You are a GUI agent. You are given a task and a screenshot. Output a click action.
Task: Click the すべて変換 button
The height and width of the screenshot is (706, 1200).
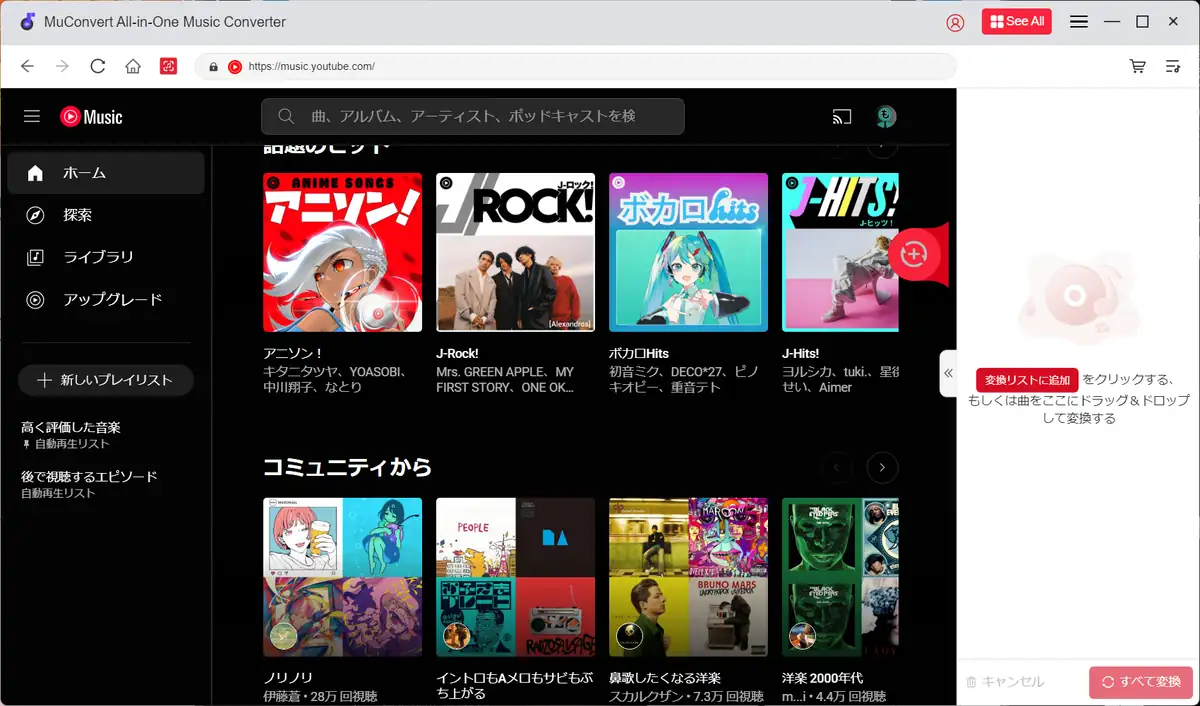click(x=1141, y=682)
